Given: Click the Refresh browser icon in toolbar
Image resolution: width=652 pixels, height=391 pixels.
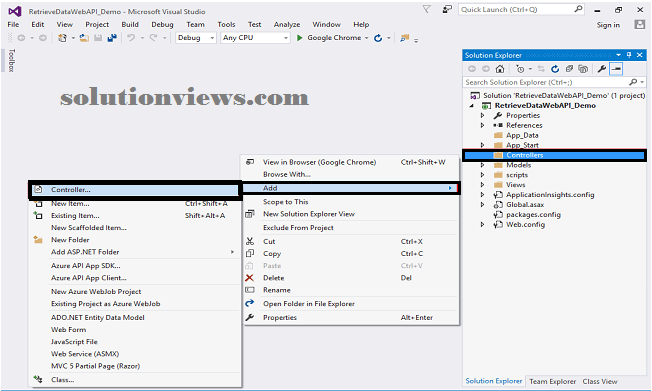Looking at the screenshot, I should pos(378,38).
